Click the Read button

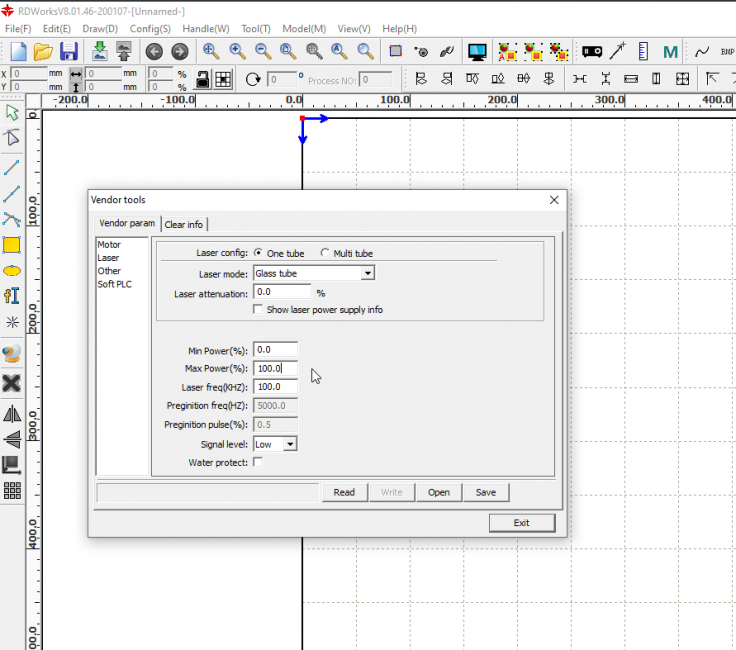(344, 492)
